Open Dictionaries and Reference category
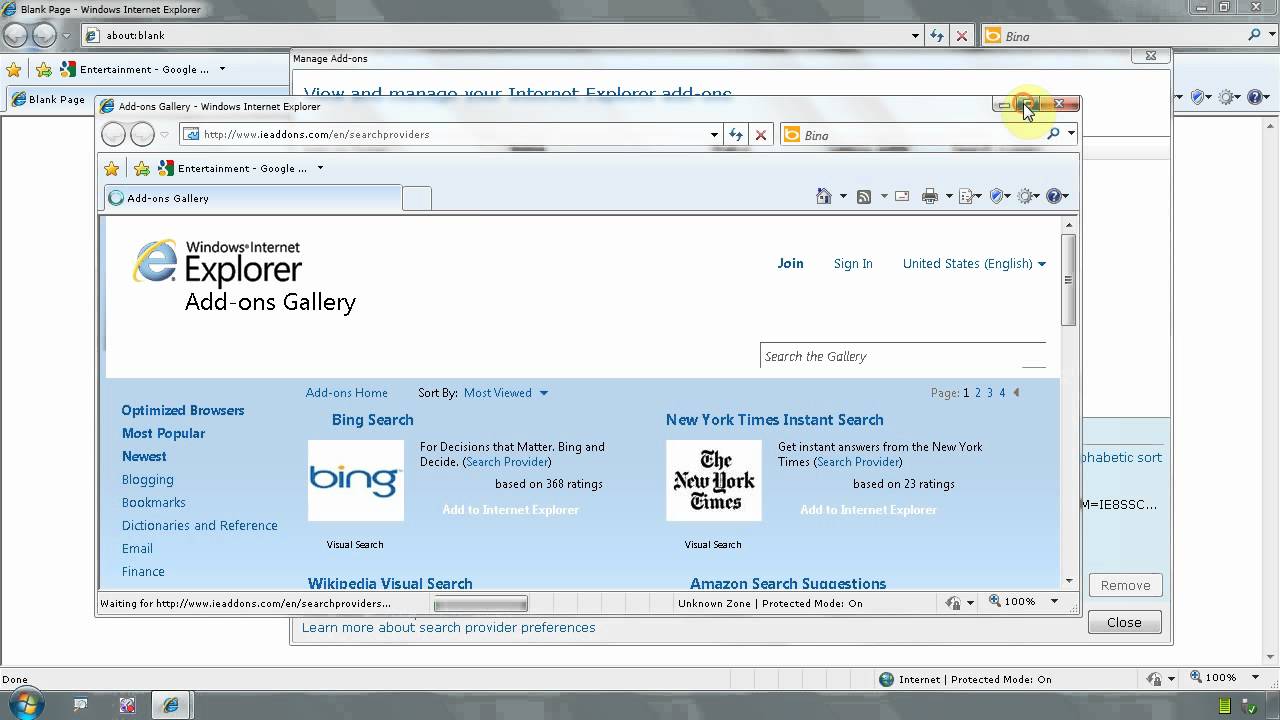This screenshot has height=720, width=1280. [x=199, y=525]
